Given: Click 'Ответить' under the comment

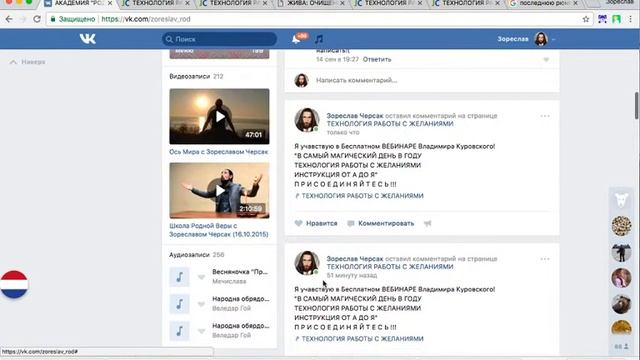Looking at the screenshot, I should [x=377, y=60].
